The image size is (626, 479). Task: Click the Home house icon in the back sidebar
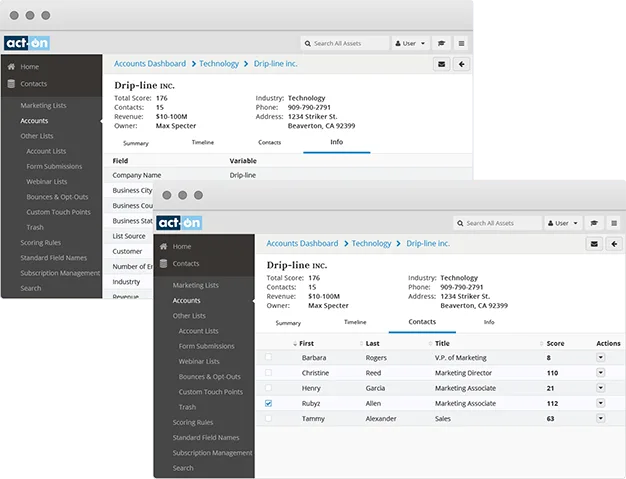point(11,67)
